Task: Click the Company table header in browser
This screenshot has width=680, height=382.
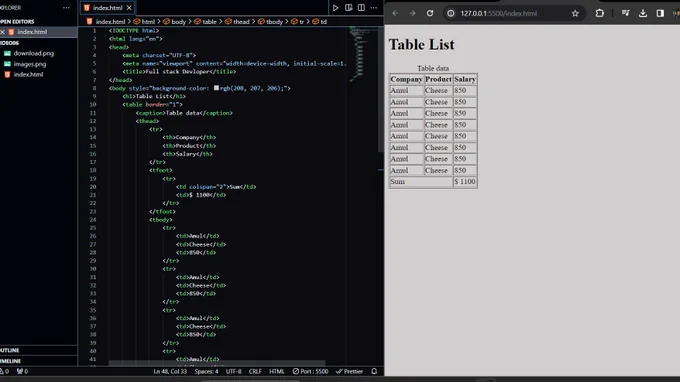Action: coord(406,79)
